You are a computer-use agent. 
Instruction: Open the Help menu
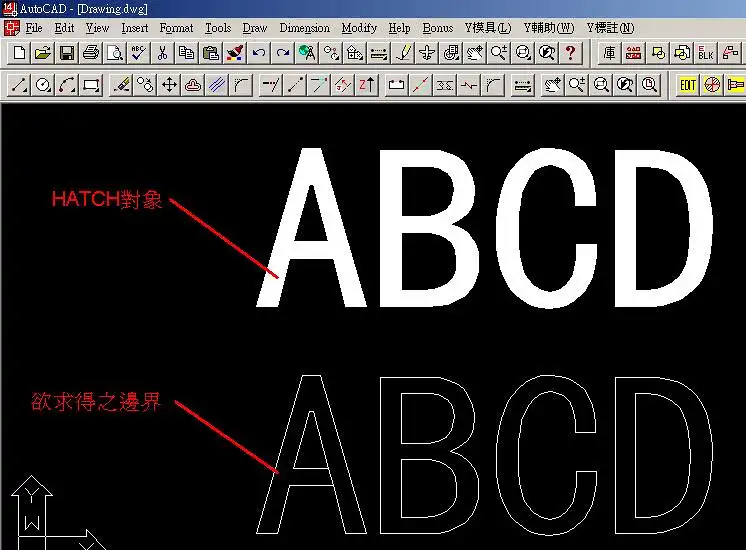point(399,28)
